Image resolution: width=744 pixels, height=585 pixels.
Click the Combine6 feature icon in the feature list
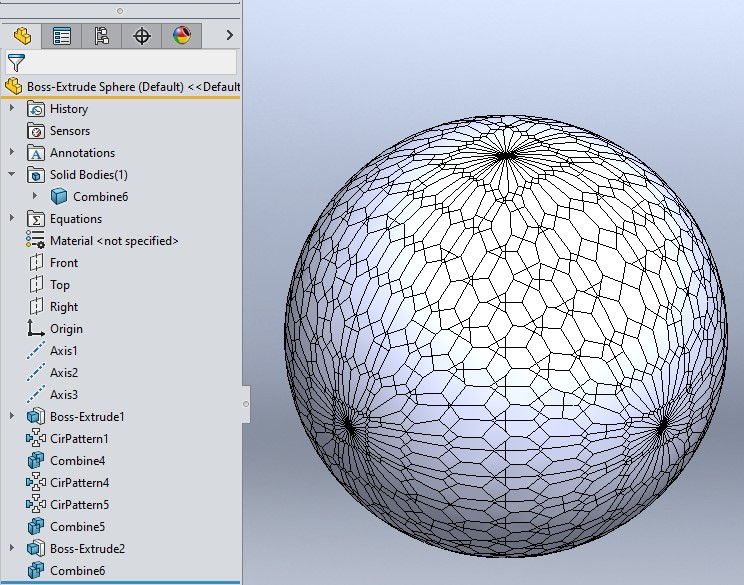click(x=36, y=570)
